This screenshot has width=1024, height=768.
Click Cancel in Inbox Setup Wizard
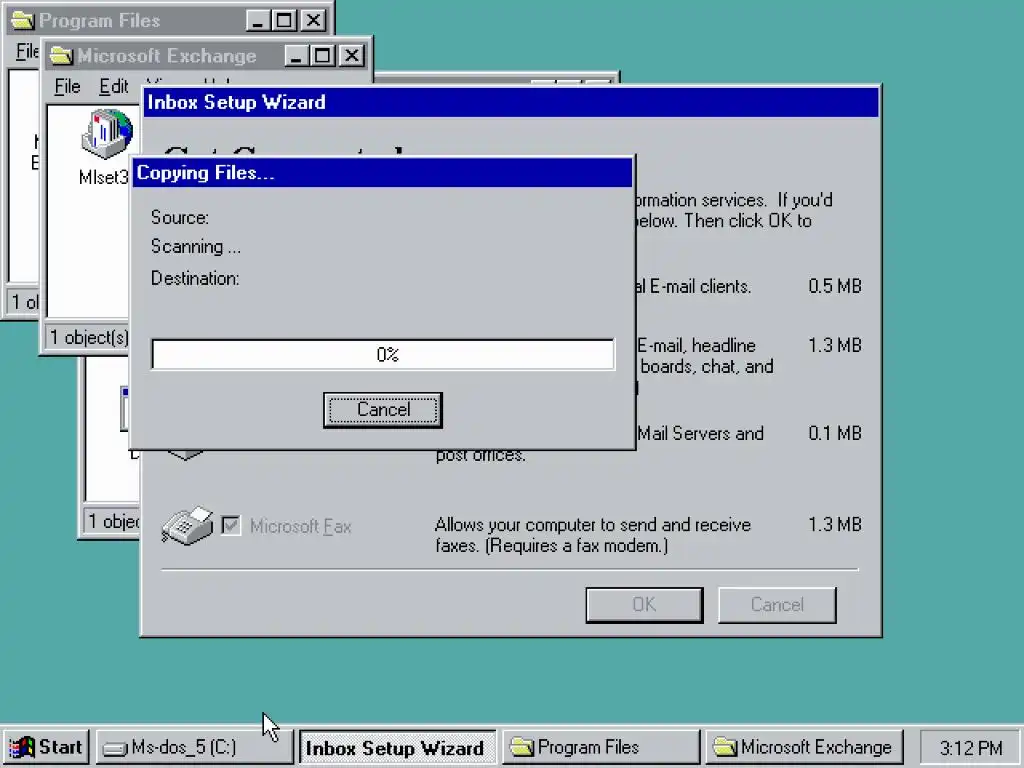tap(776, 605)
